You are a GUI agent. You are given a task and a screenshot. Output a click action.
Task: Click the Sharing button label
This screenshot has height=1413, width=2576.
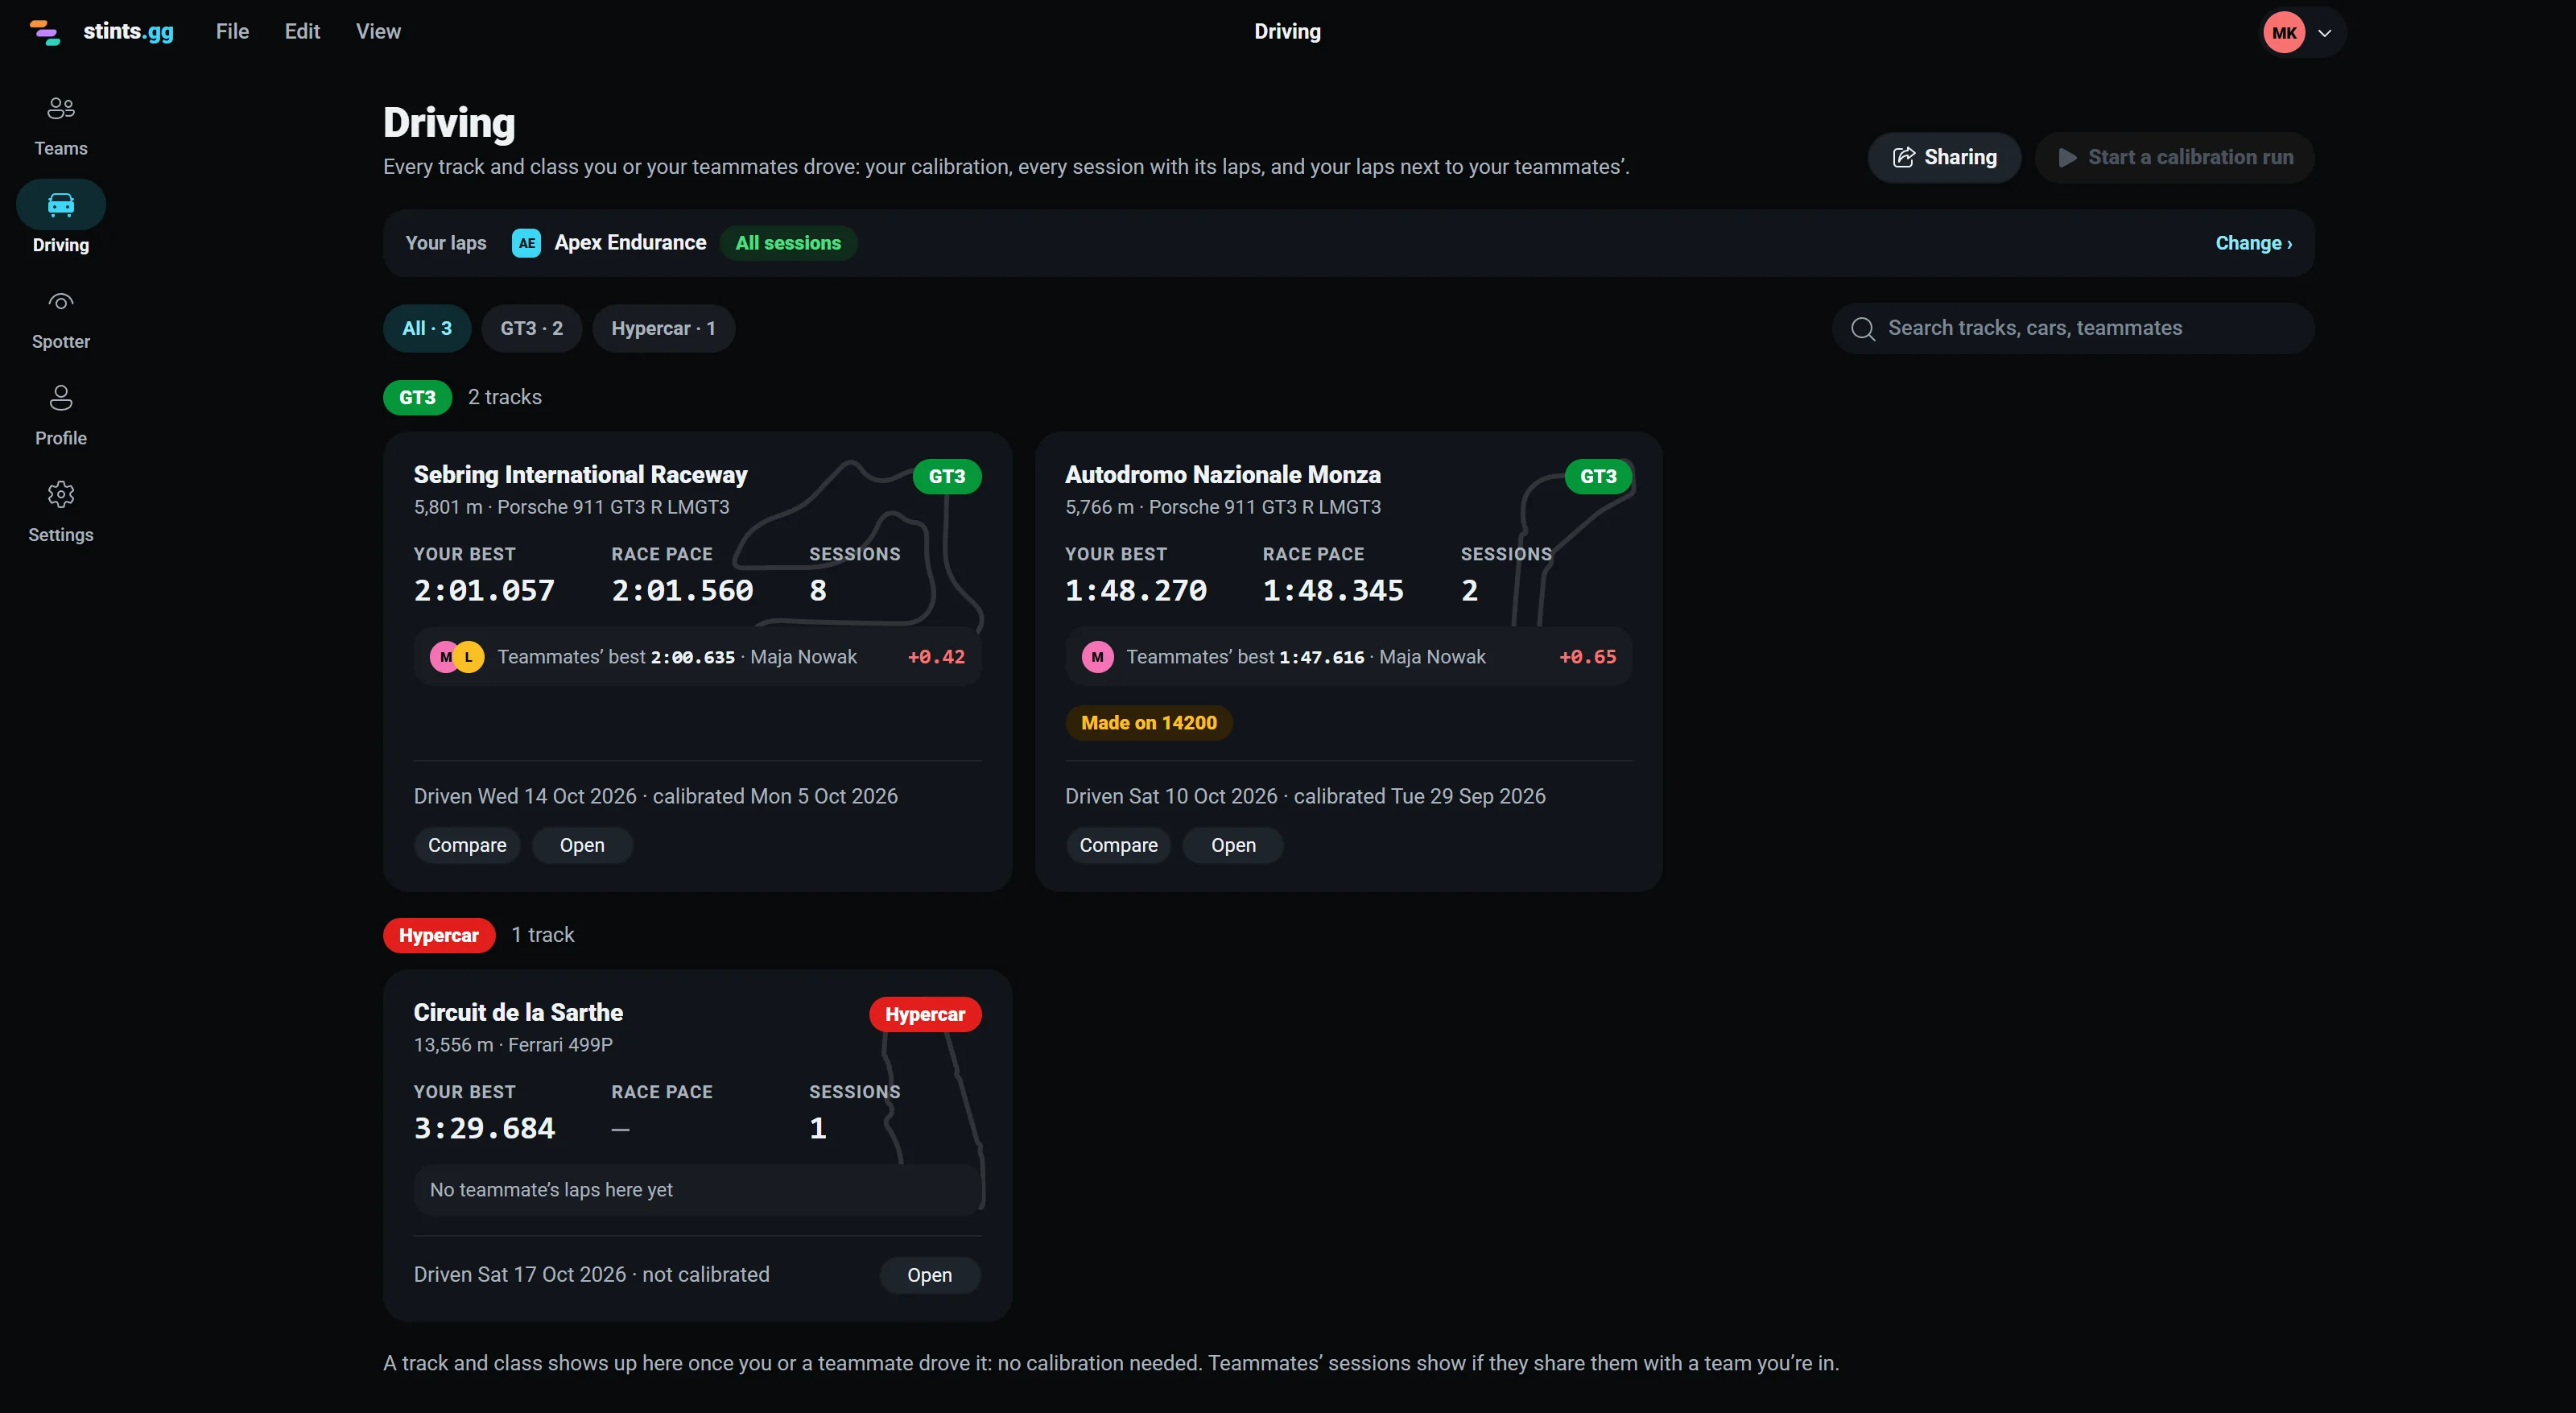click(1960, 157)
